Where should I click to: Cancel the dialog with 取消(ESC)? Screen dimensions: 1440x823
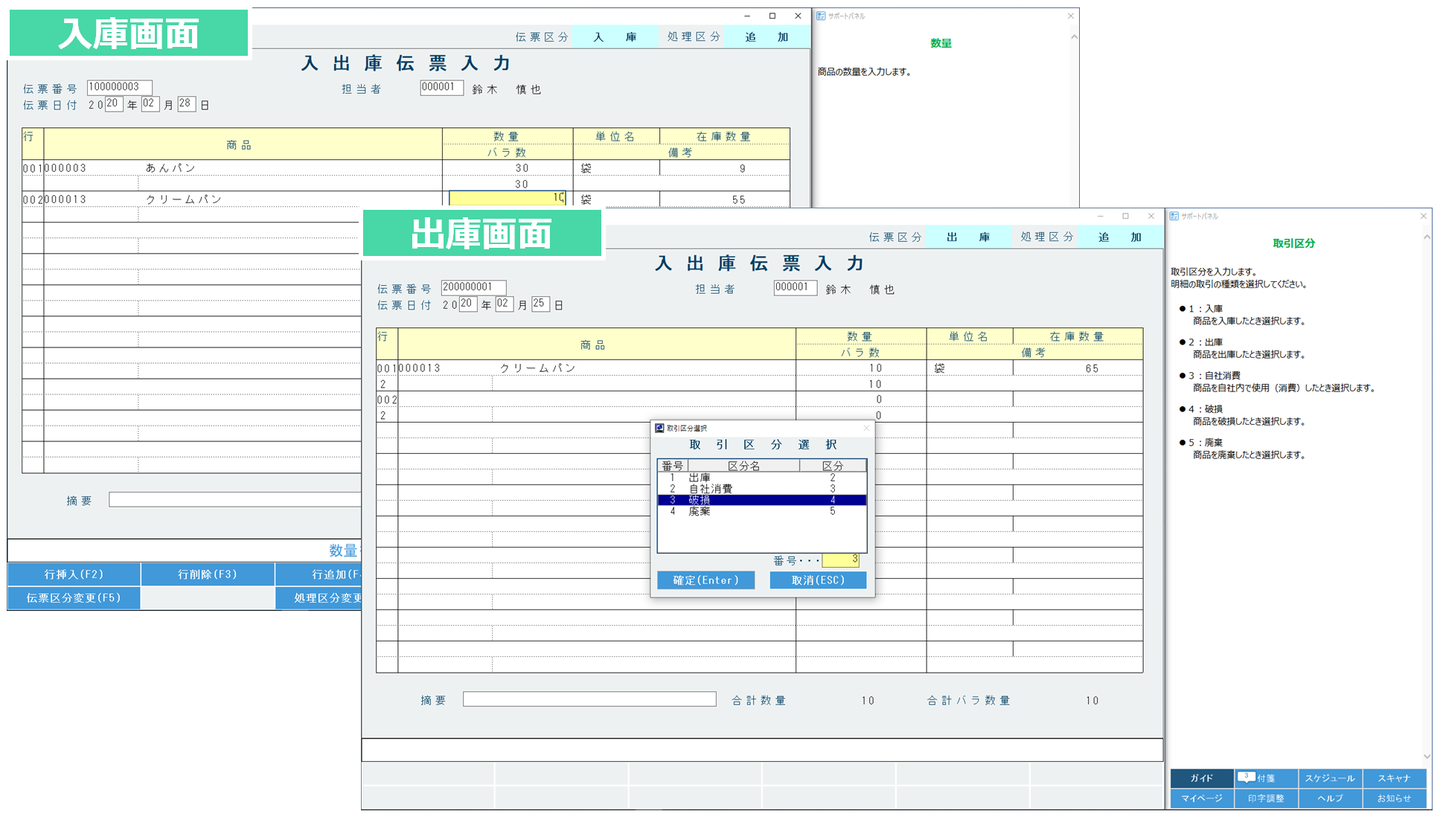(x=818, y=580)
